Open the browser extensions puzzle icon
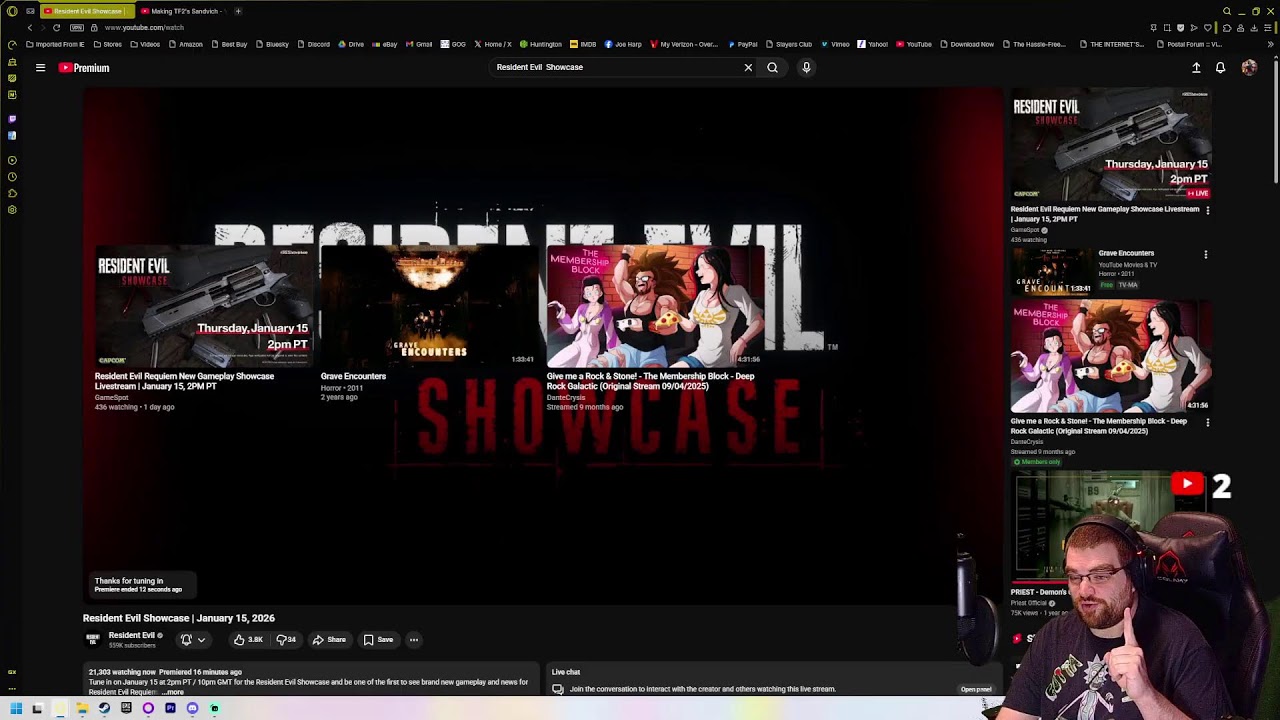Screen dimensions: 1280x720 coord(1227,28)
